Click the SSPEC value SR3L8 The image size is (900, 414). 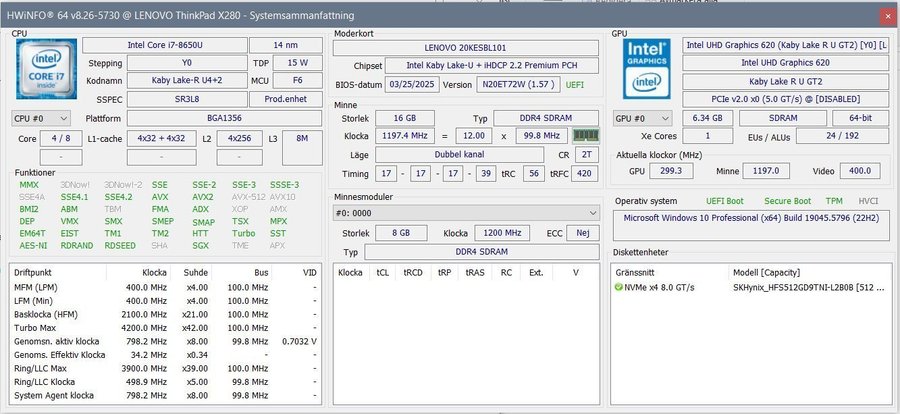[x=187, y=99]
